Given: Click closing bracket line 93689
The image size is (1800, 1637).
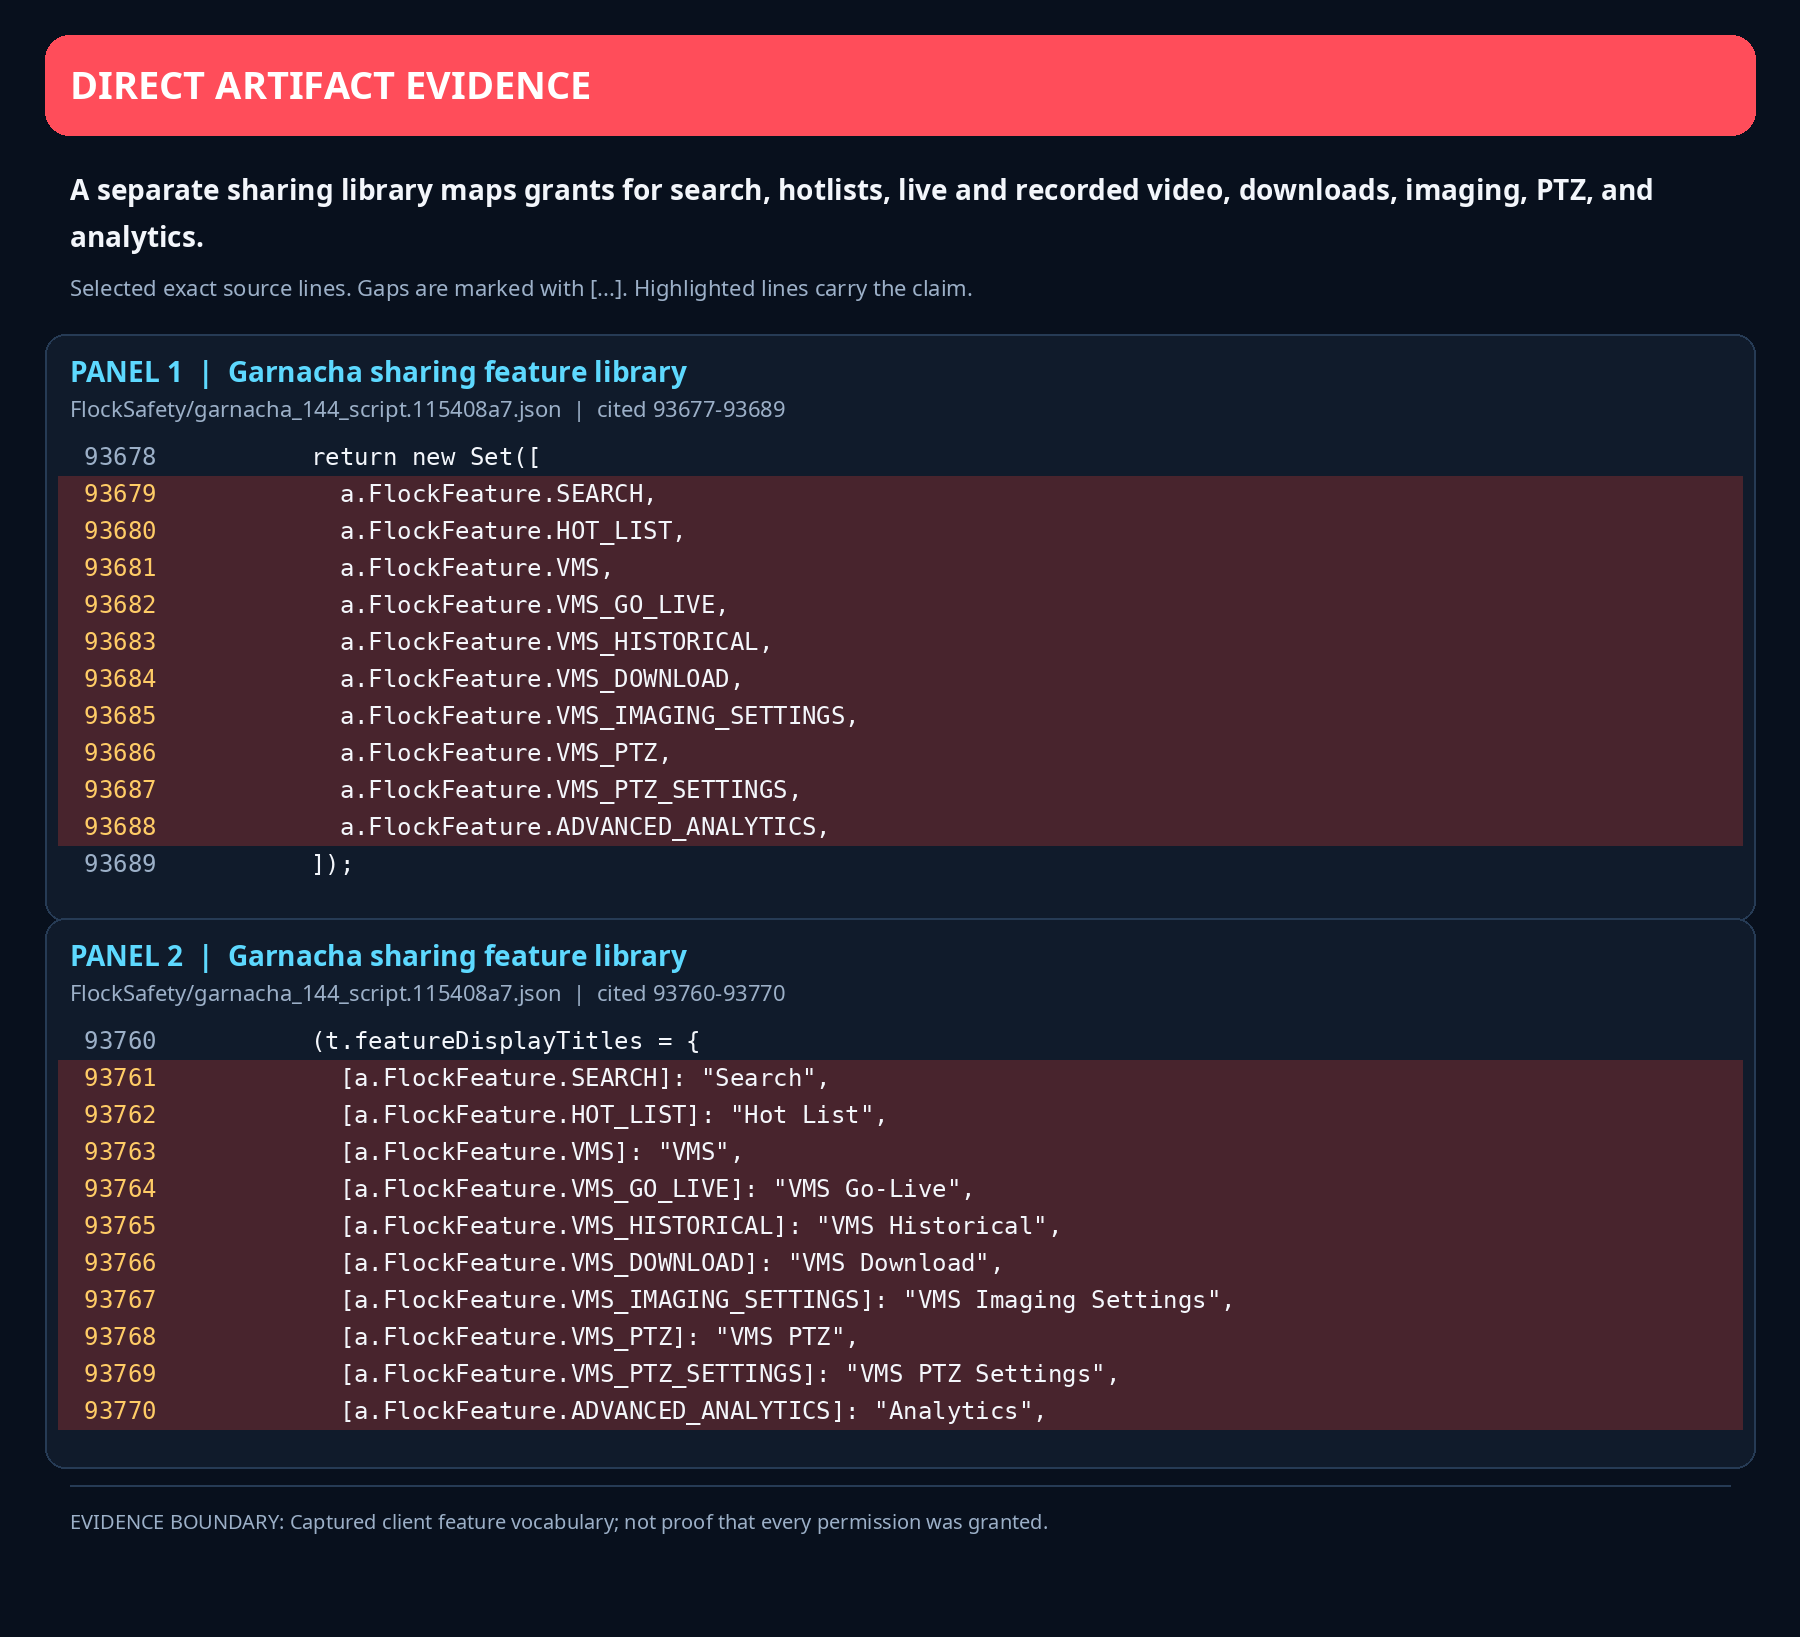Looking at the screenshot, I should click(900, 864).
